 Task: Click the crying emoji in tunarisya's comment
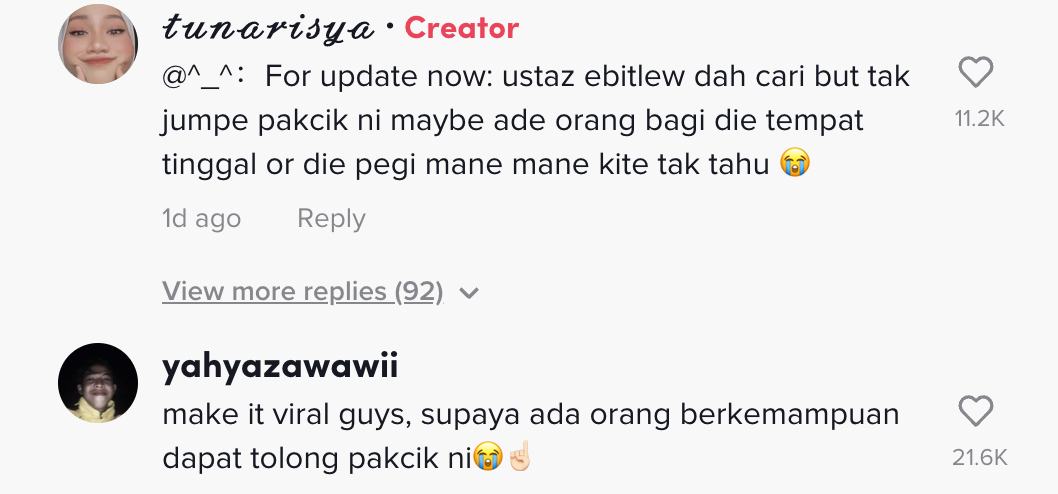pos(795,164)
